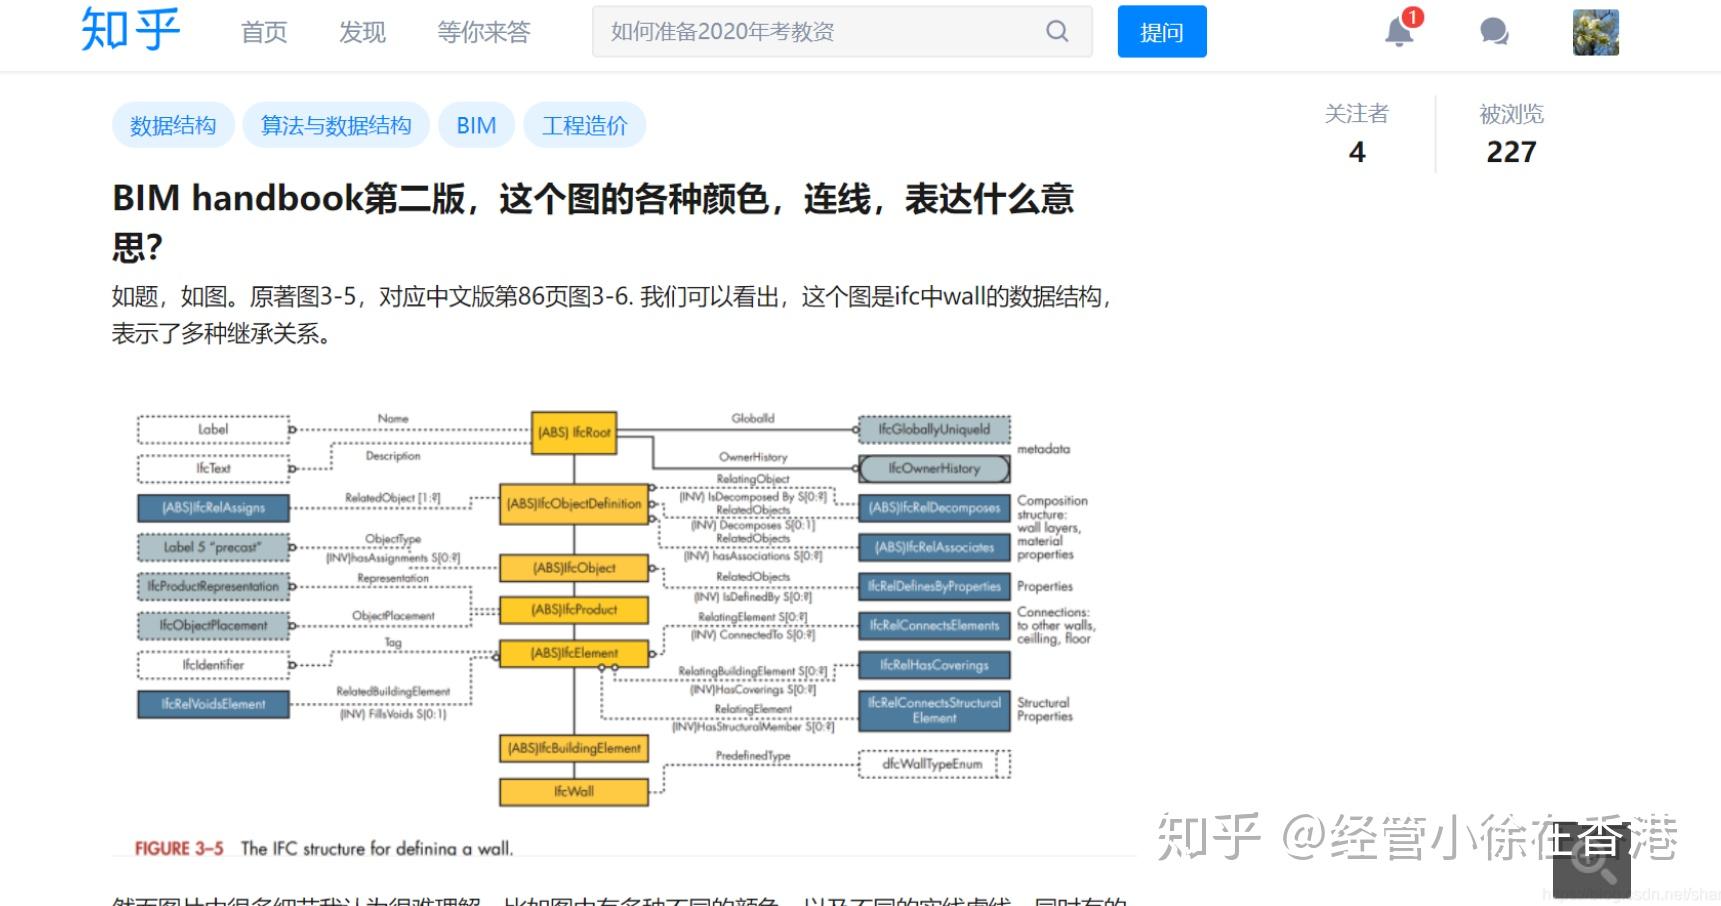Open private messages
The width and height of the screenshot is (1721, 906).
click(1492, 32)
